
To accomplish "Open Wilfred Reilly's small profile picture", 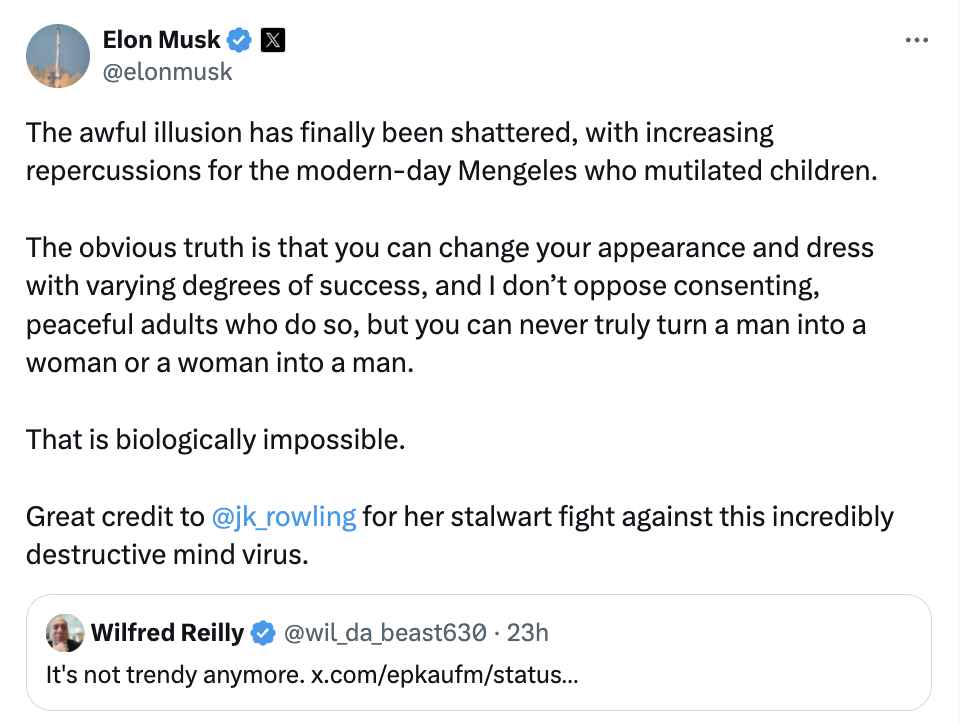I will tap(65, 633).
